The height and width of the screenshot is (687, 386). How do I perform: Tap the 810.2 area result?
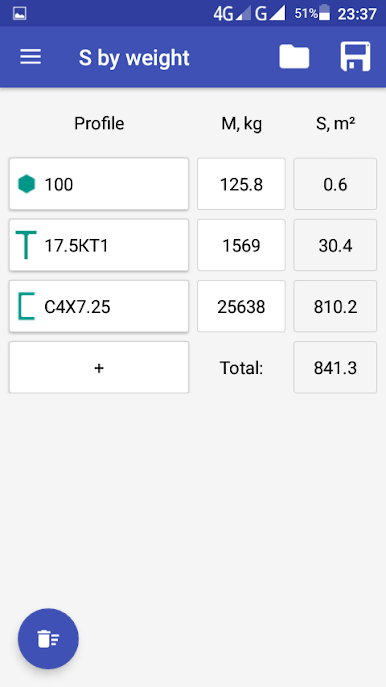pos(335,306)
